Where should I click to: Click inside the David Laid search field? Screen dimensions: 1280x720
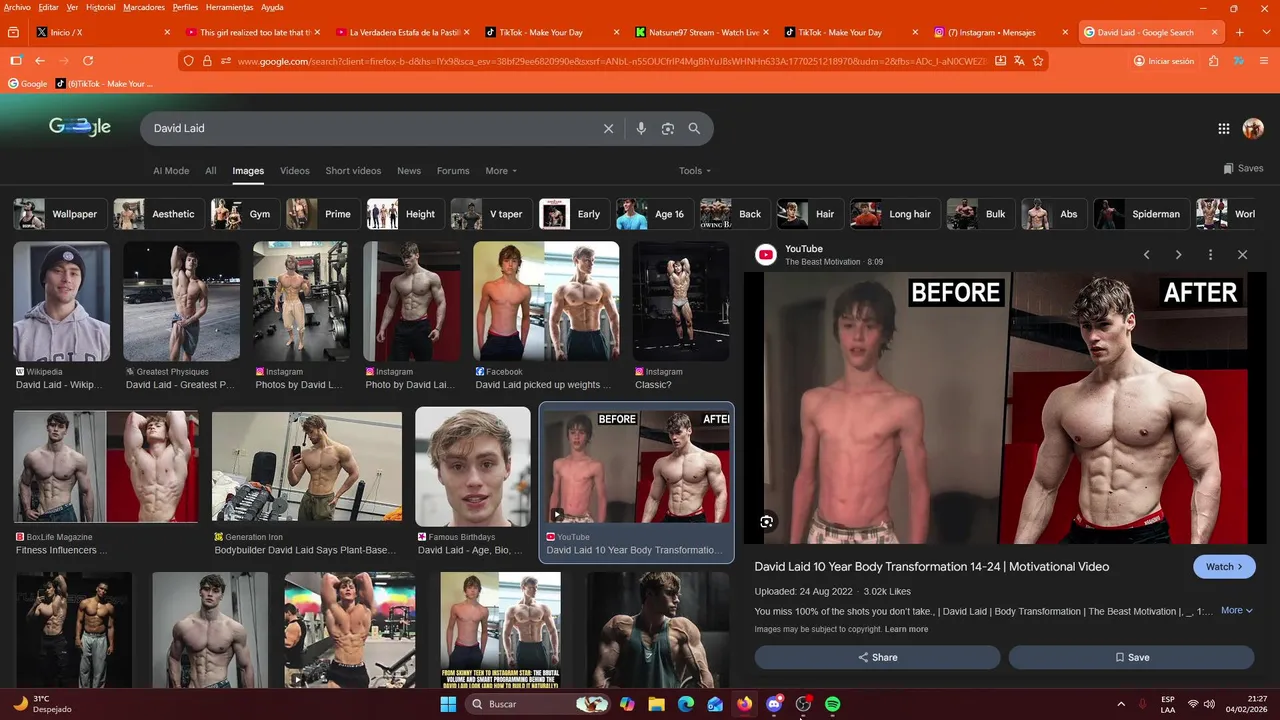click(370, 129)
